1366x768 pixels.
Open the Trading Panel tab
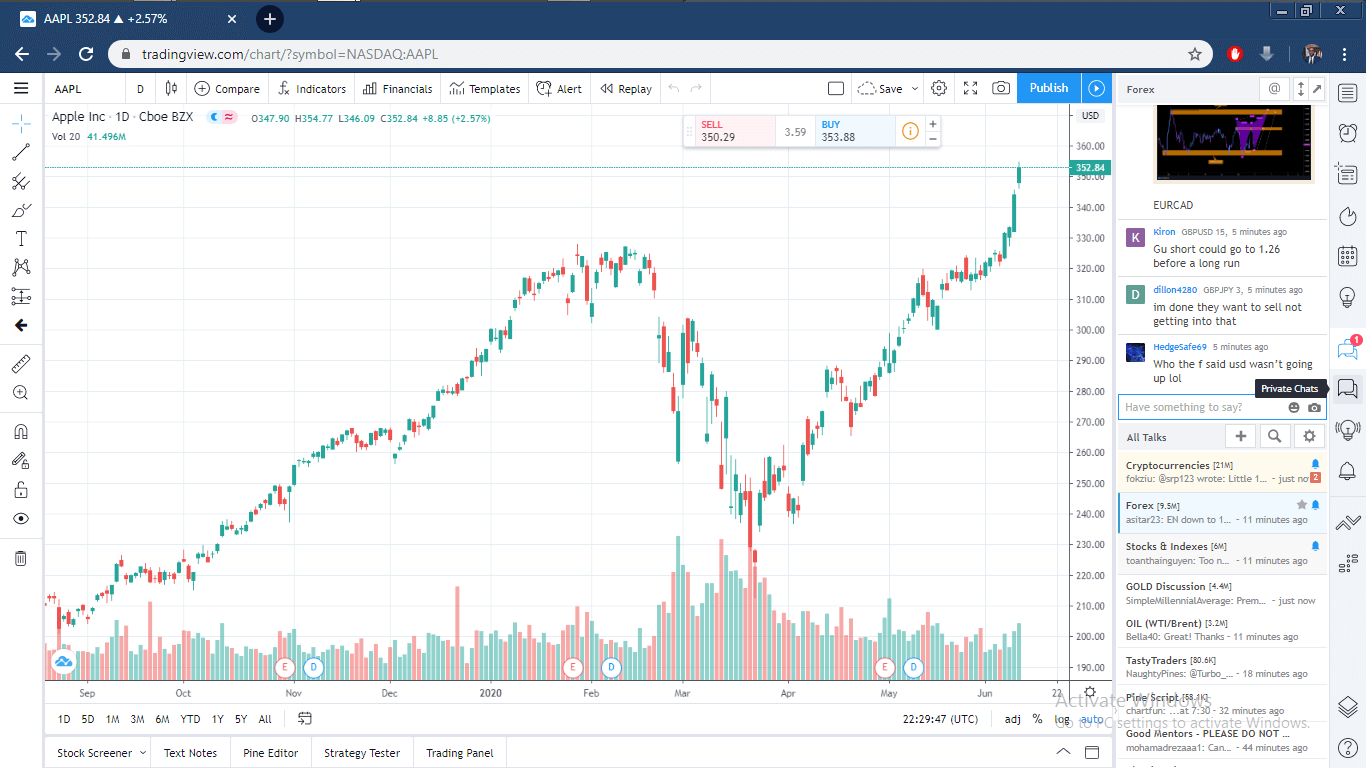[460, 753]
